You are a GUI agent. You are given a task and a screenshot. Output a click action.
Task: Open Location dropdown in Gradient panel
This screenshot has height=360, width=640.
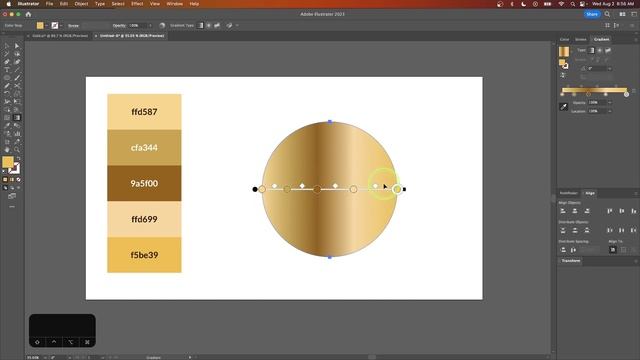(x=609, y=111)
